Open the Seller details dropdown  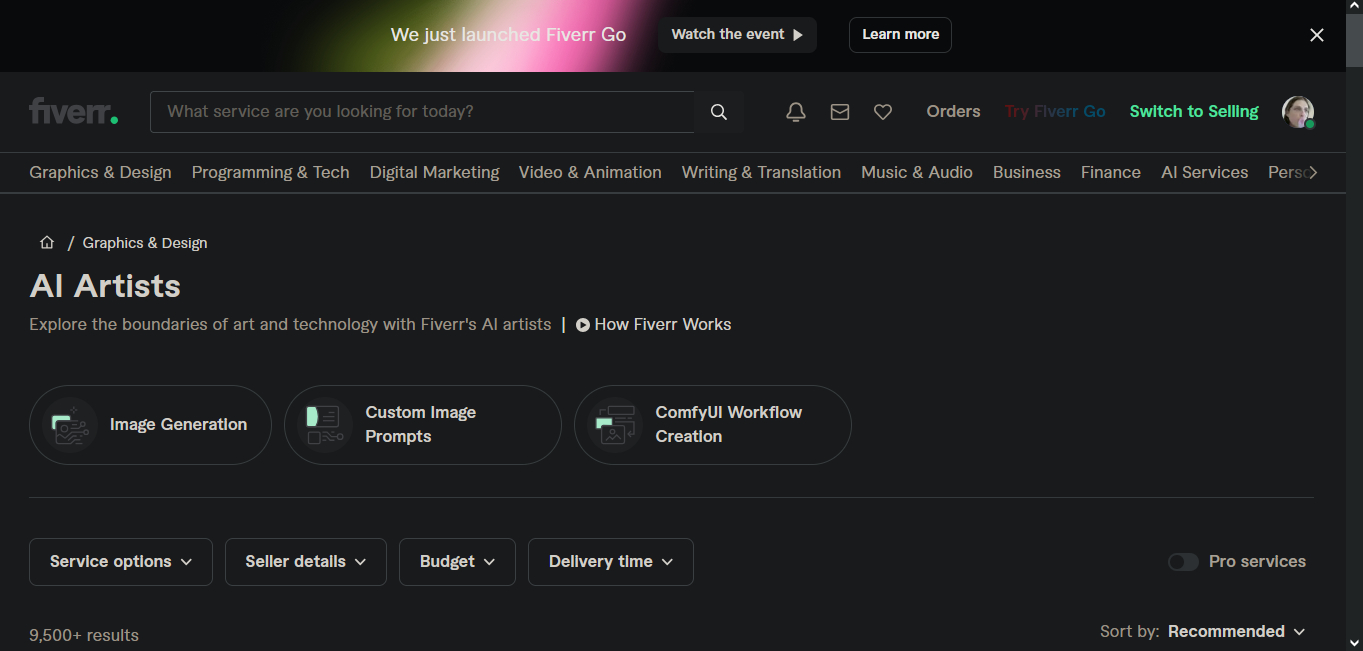click(x=306, y=562)
